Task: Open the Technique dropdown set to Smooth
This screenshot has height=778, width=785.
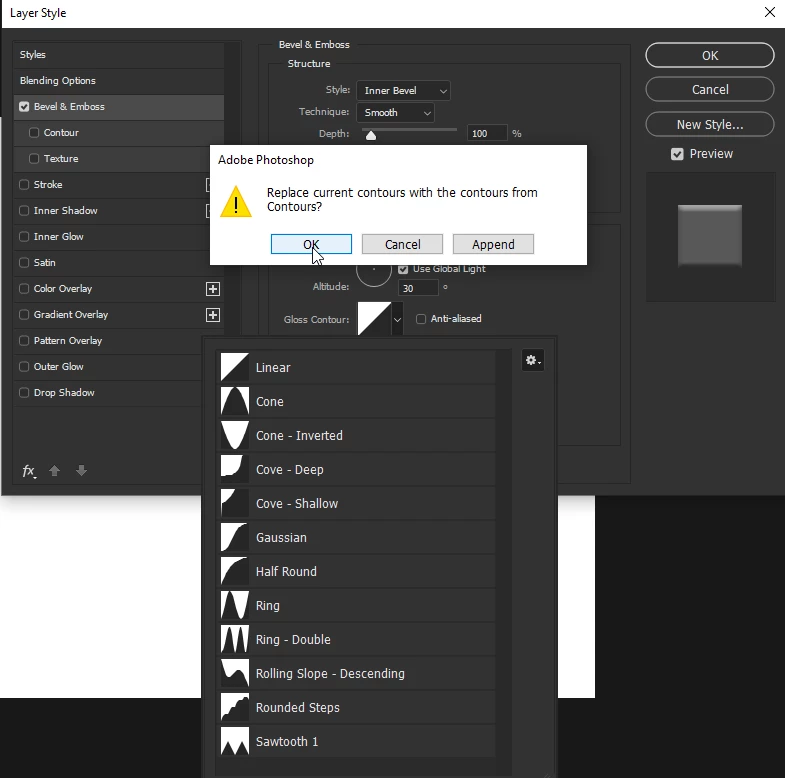Action: tap(396, 113)
